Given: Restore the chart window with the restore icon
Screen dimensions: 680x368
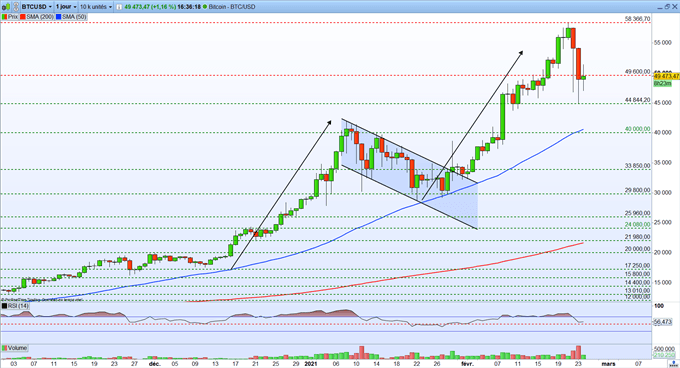Looking at the screenshot, I should coord(667,7).
